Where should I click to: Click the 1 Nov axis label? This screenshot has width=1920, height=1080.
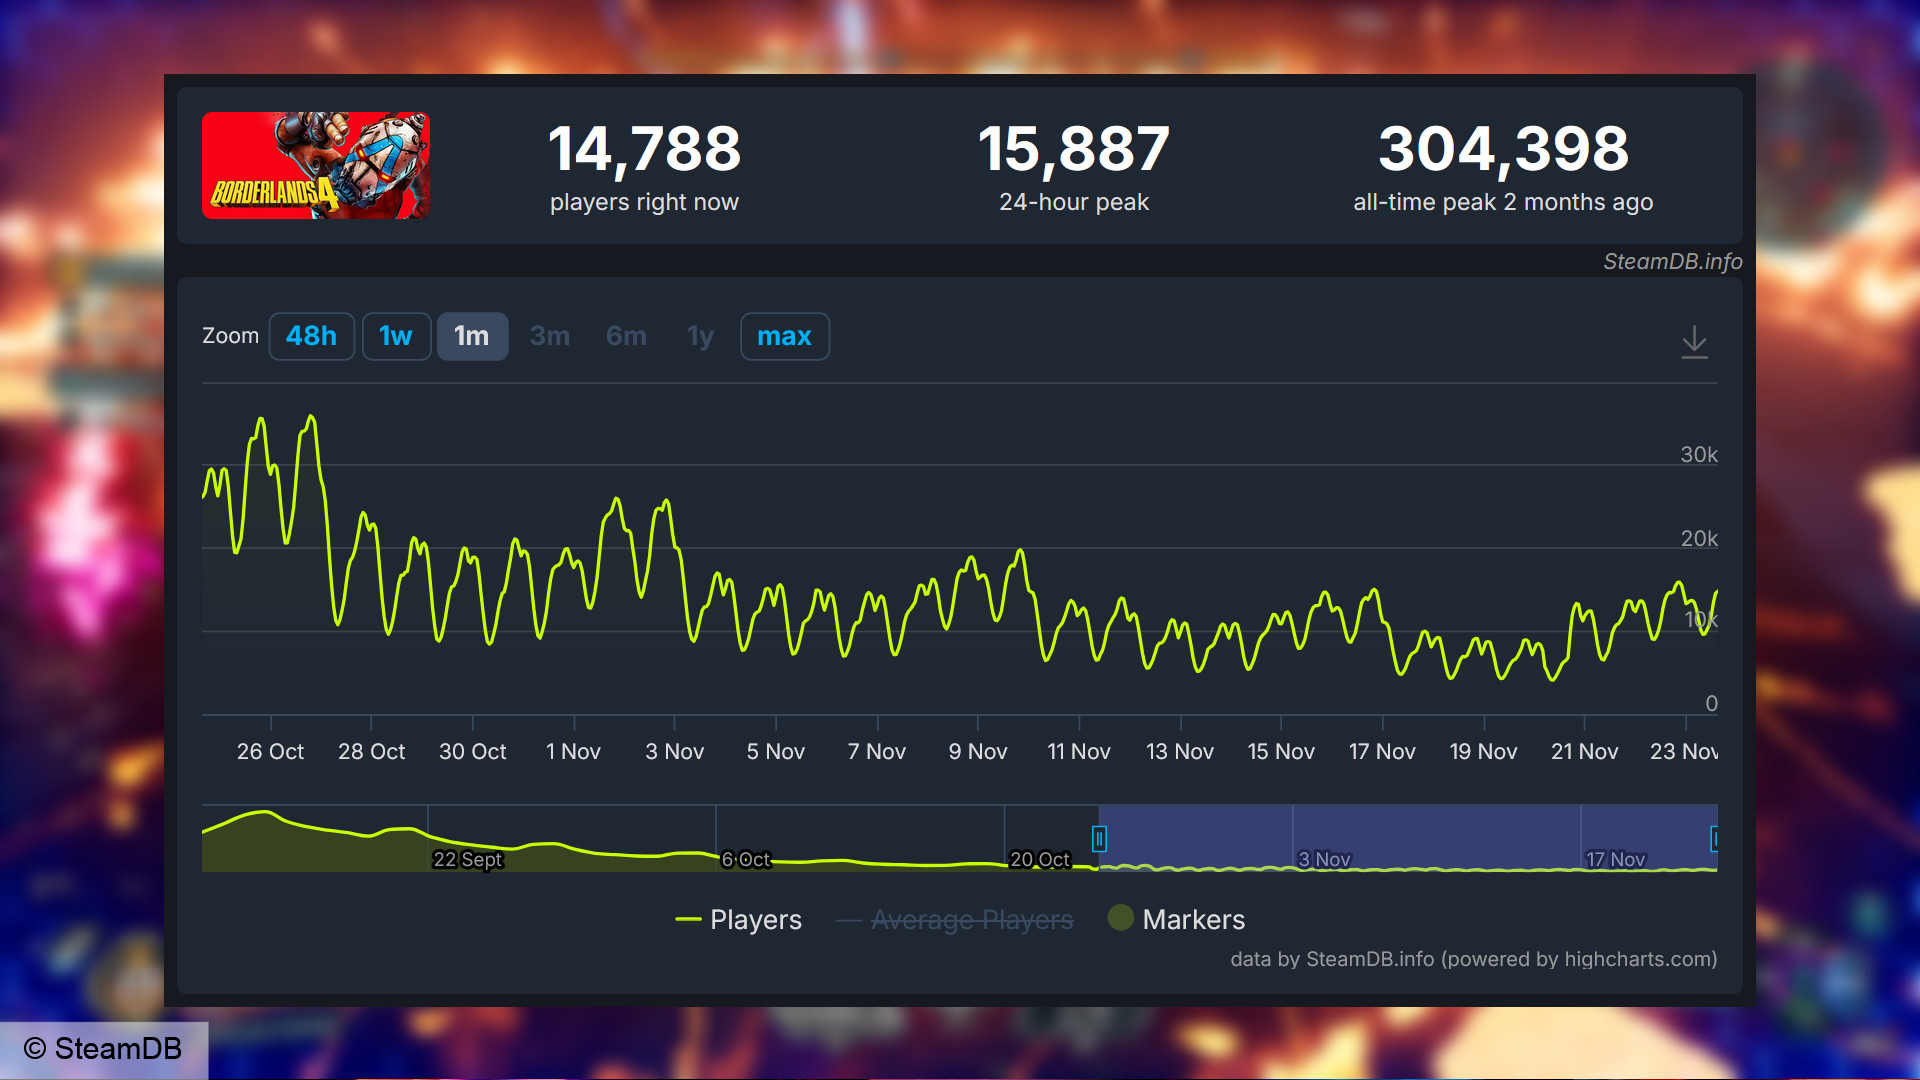point(573,751)
